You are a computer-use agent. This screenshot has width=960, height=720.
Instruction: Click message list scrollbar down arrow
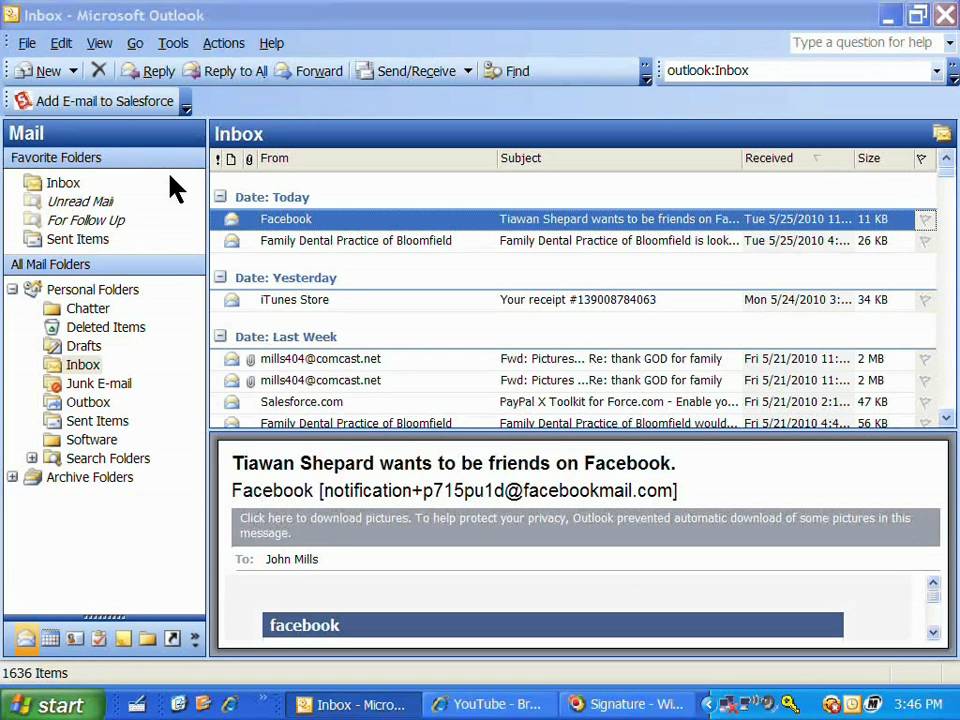coord(946,418)
